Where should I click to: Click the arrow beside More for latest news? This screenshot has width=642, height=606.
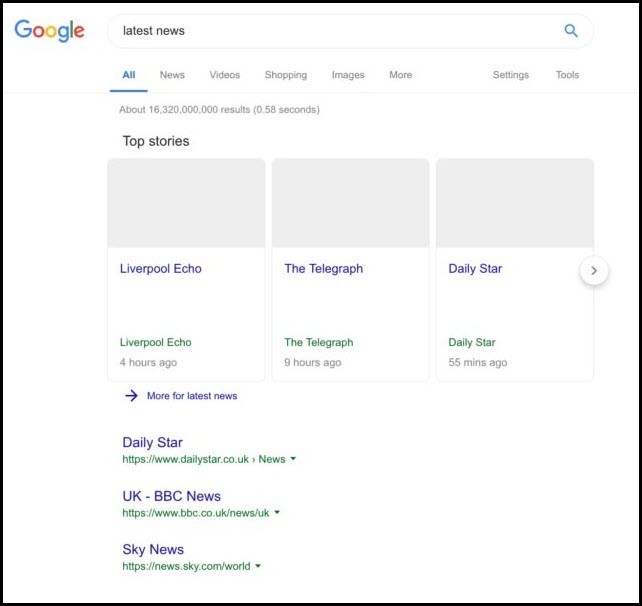click(131, 396)
